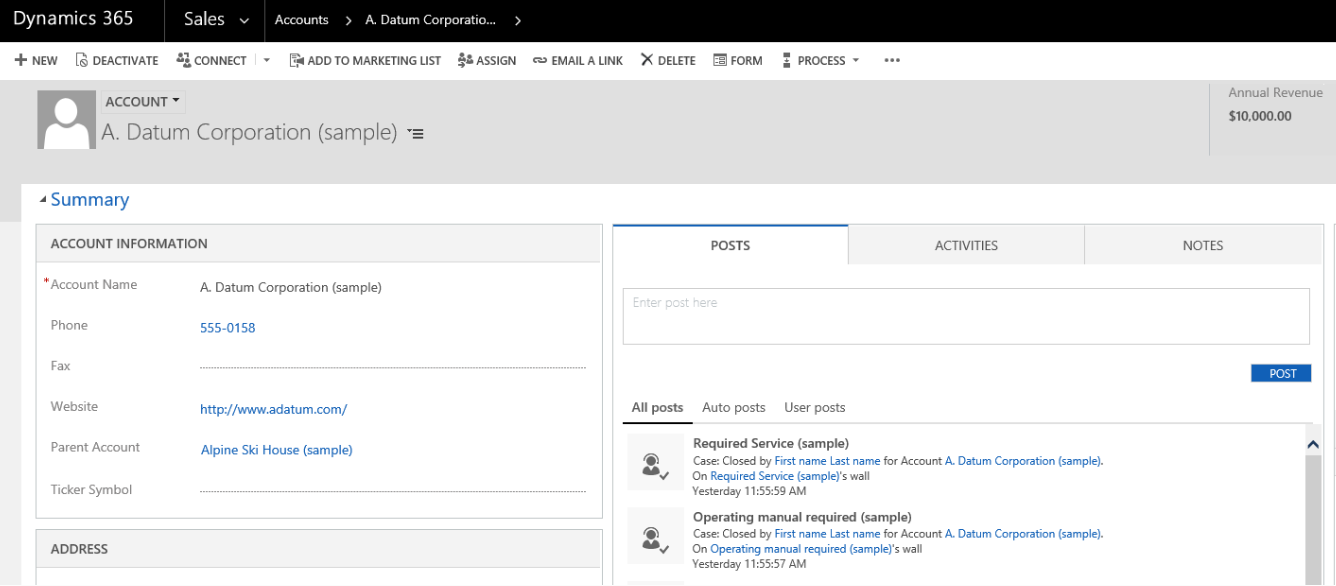Click the Yesterday 11:55:59 AM timestamp

point(749,491)
